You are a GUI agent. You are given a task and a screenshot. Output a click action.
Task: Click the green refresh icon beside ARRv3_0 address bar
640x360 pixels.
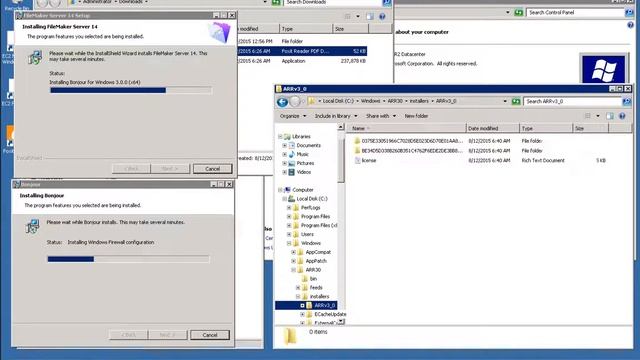pos(516,101)
